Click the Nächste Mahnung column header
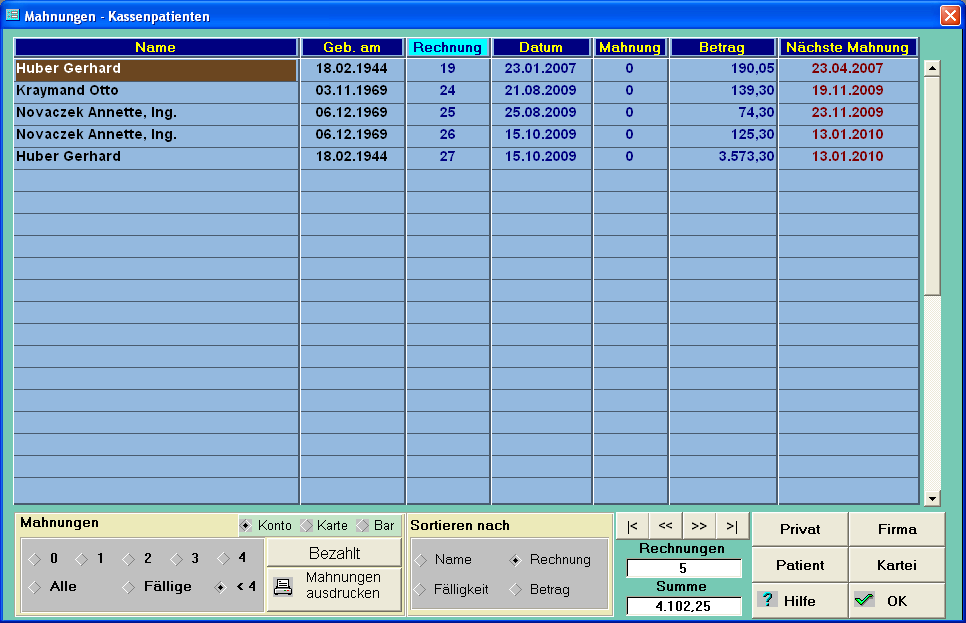 pyautogui.click(x=847, y=47)
